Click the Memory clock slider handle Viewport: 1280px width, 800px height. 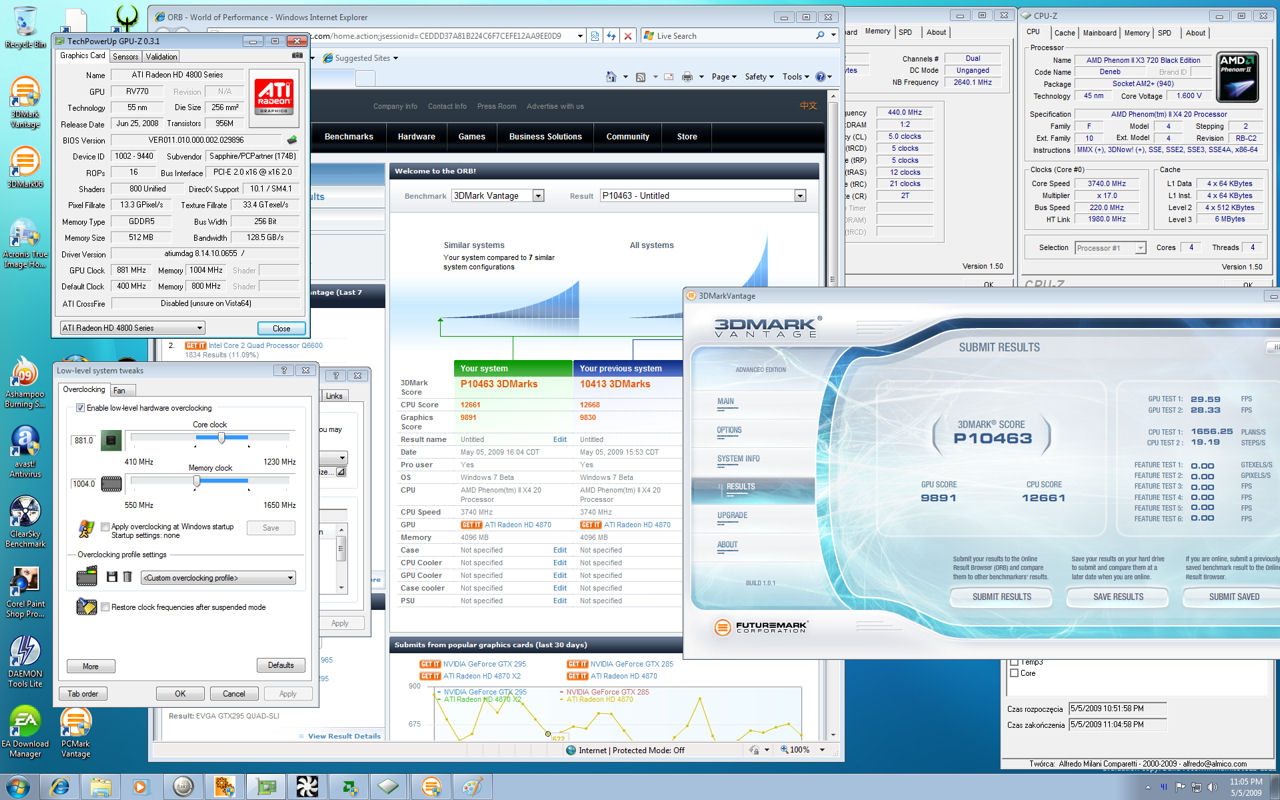tap(196, 481)
